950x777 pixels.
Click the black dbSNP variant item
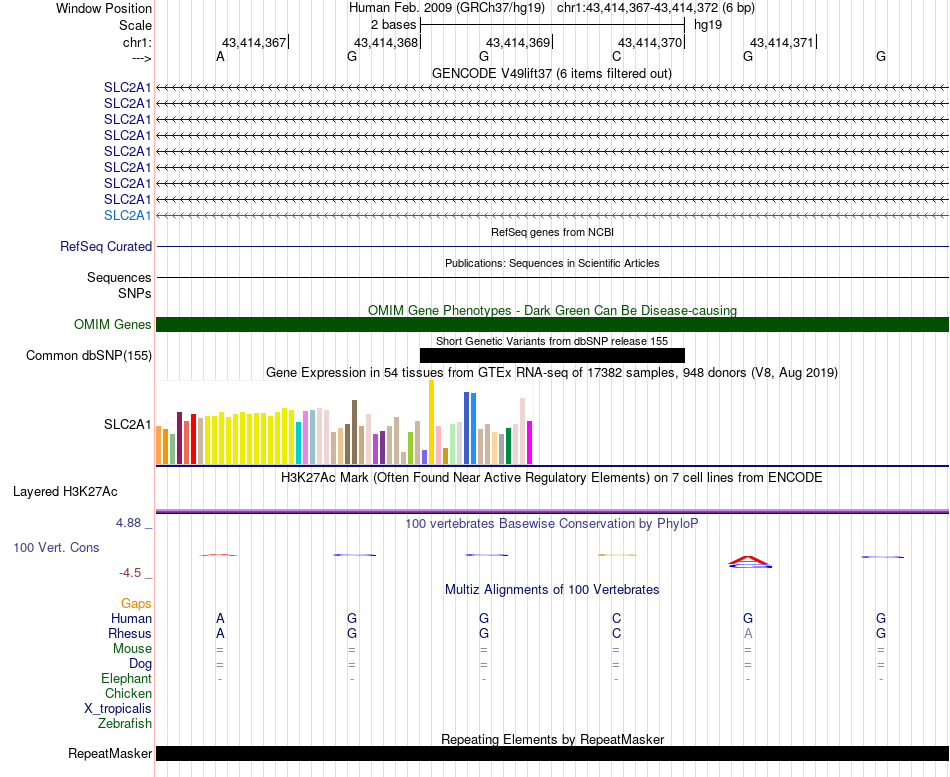(553, 356)
